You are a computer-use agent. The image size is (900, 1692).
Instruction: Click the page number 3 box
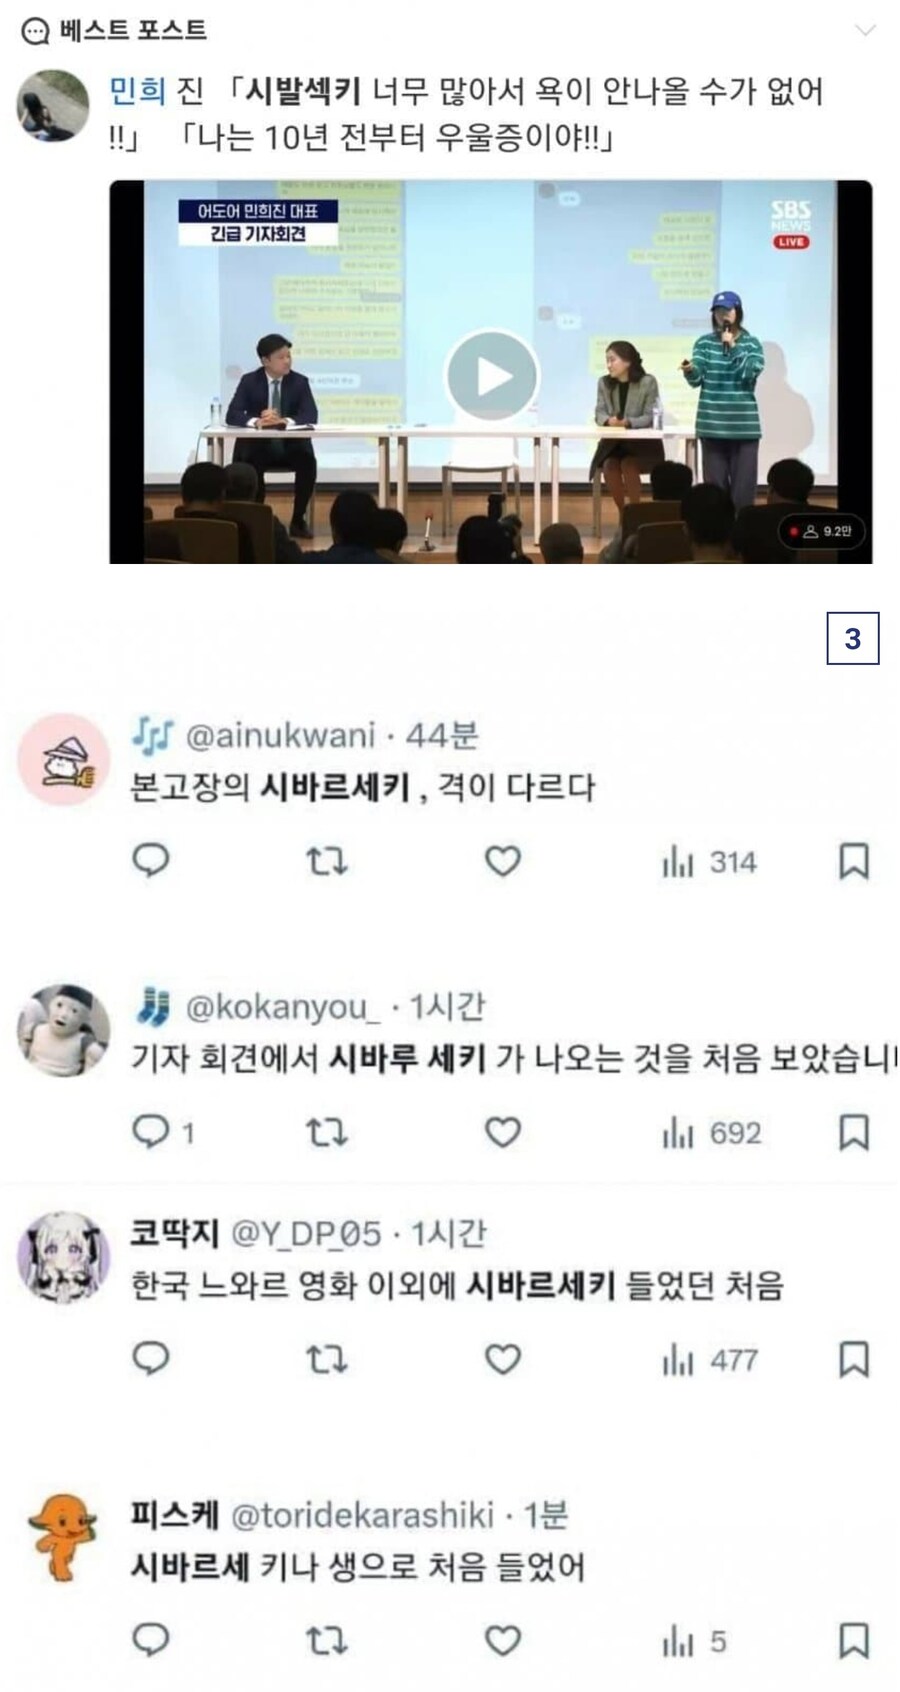[853, 638]
